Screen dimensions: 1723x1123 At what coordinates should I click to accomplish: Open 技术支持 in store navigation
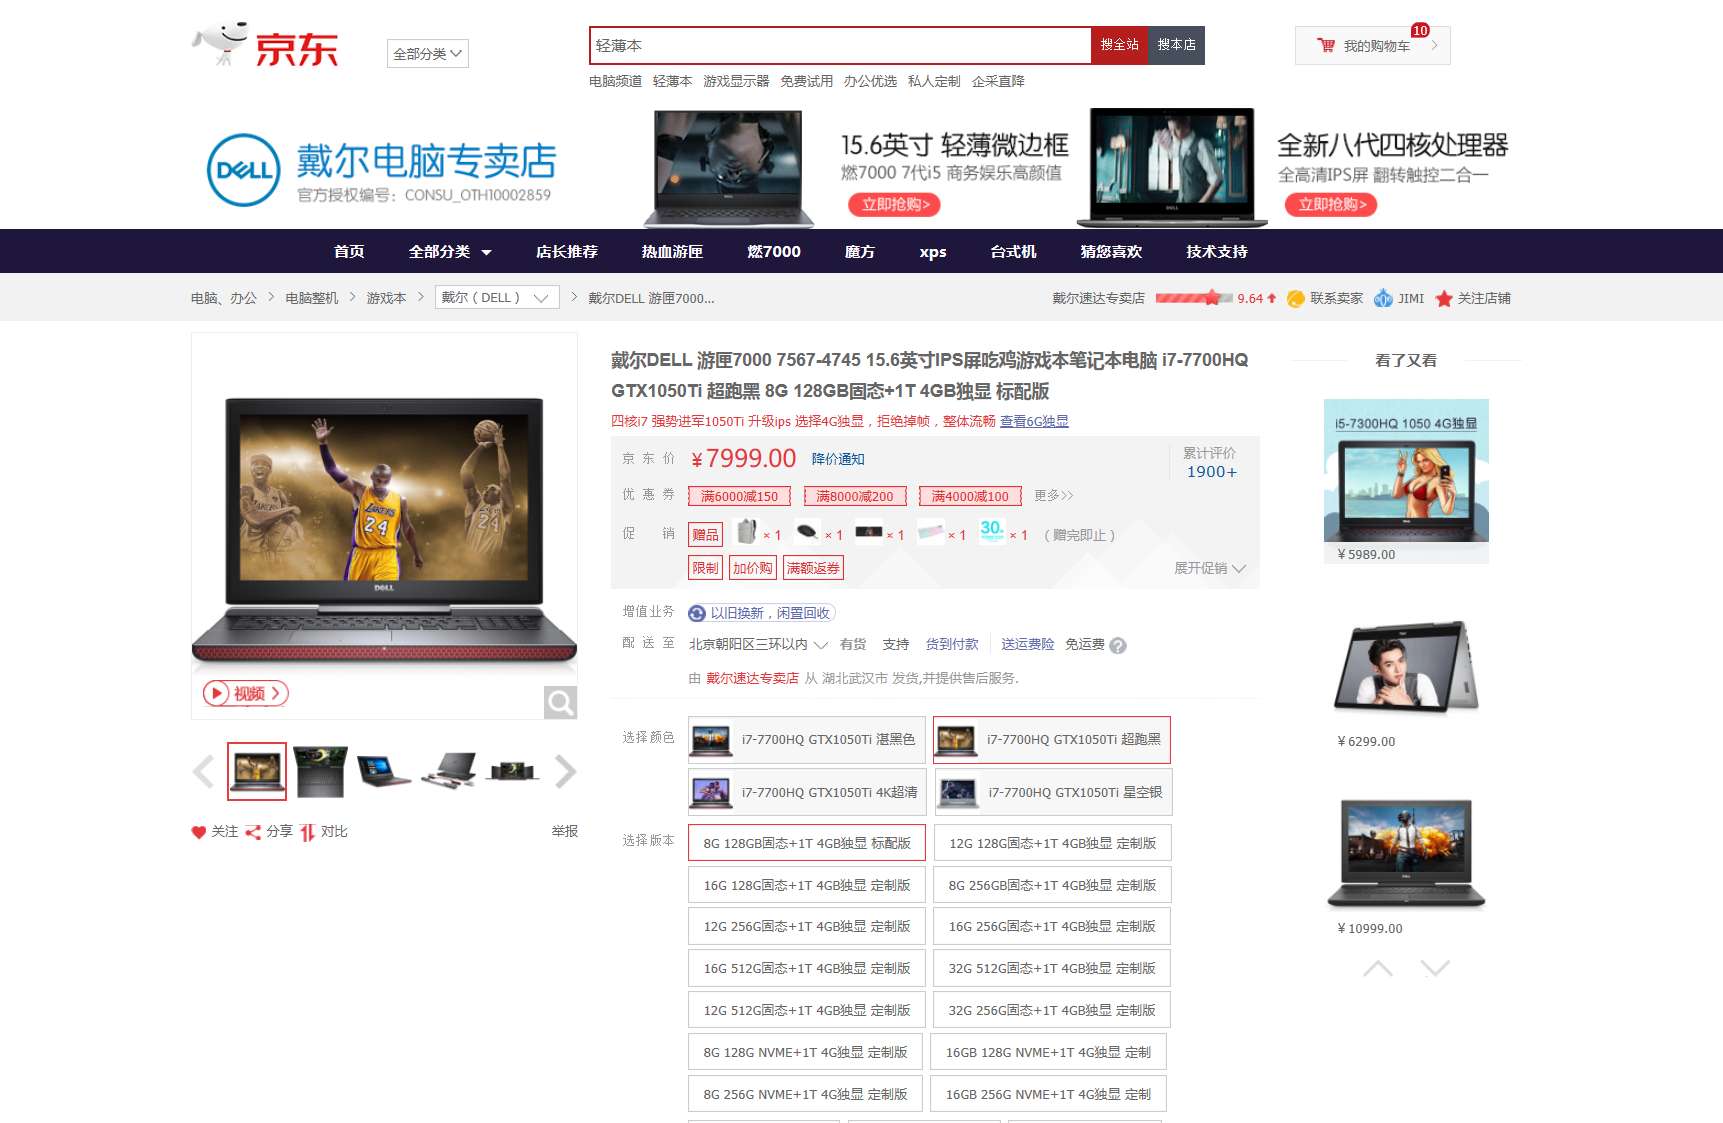(x=1217, y=252)
